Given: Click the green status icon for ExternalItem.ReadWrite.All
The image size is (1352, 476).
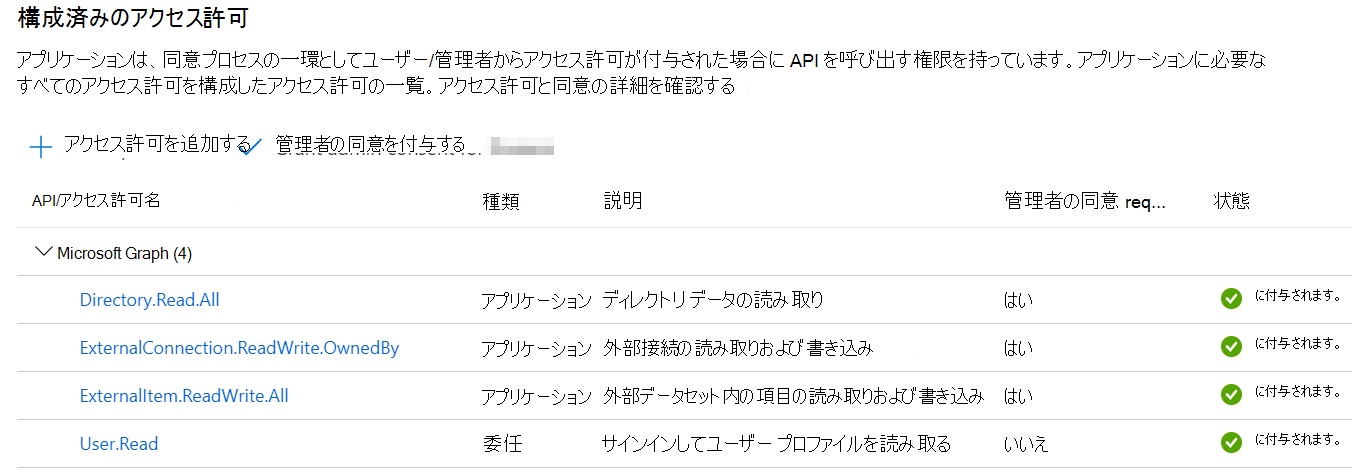Looking at the screenshot, I should [x=1231, y=394].
